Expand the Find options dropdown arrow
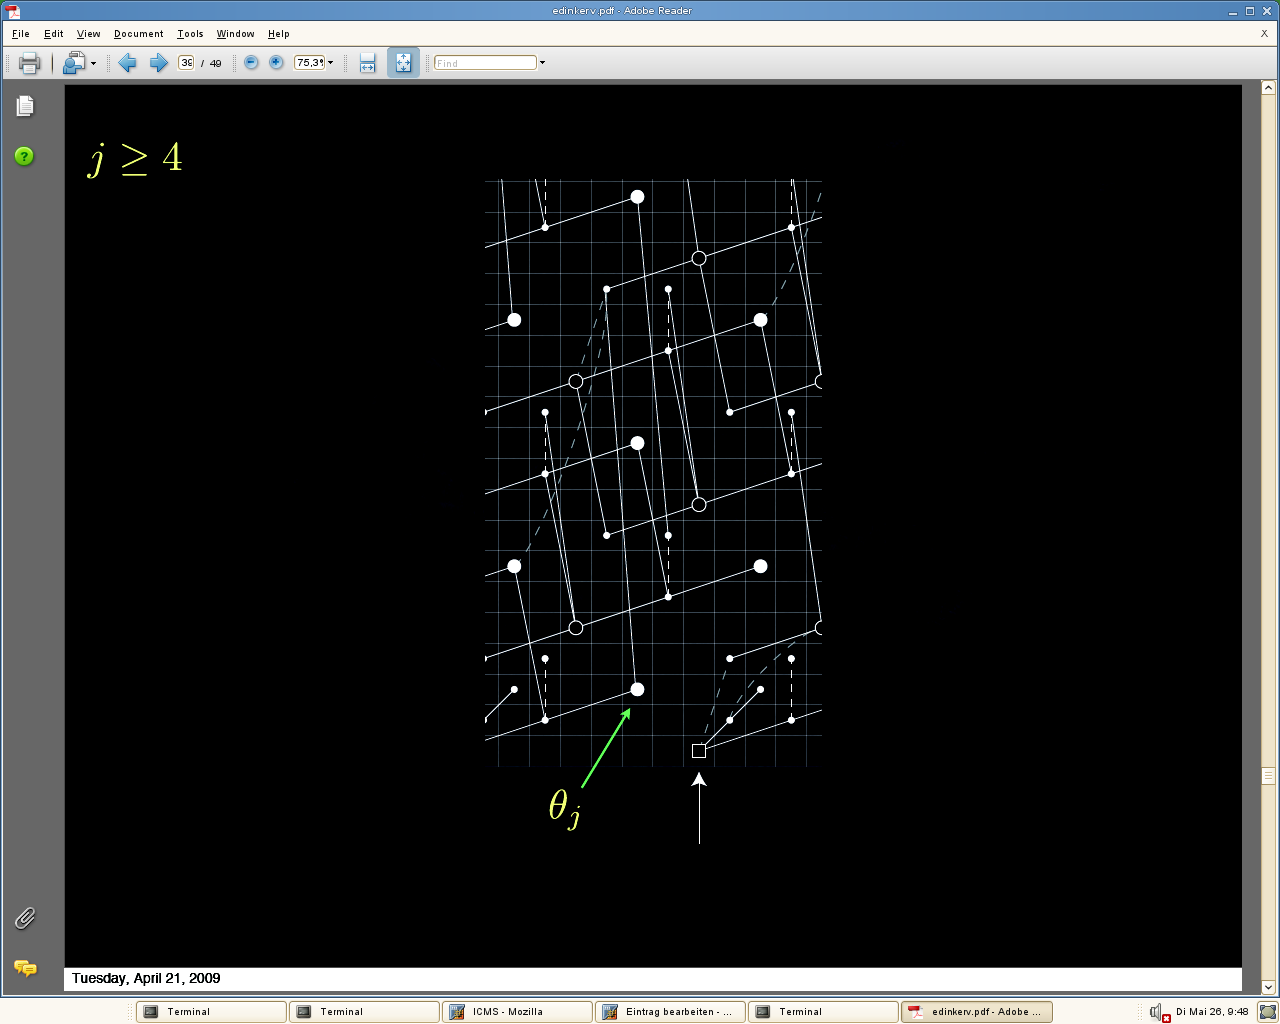 coord(543,63)
